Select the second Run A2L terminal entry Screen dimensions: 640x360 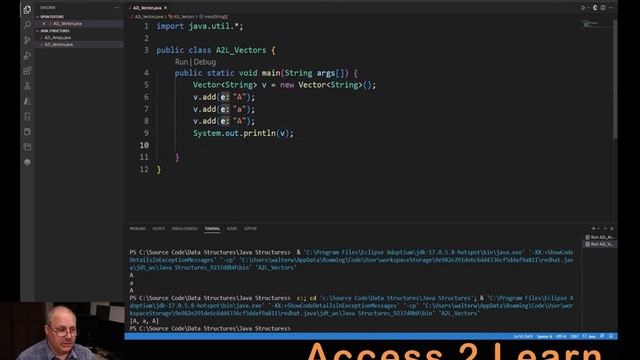600,244
